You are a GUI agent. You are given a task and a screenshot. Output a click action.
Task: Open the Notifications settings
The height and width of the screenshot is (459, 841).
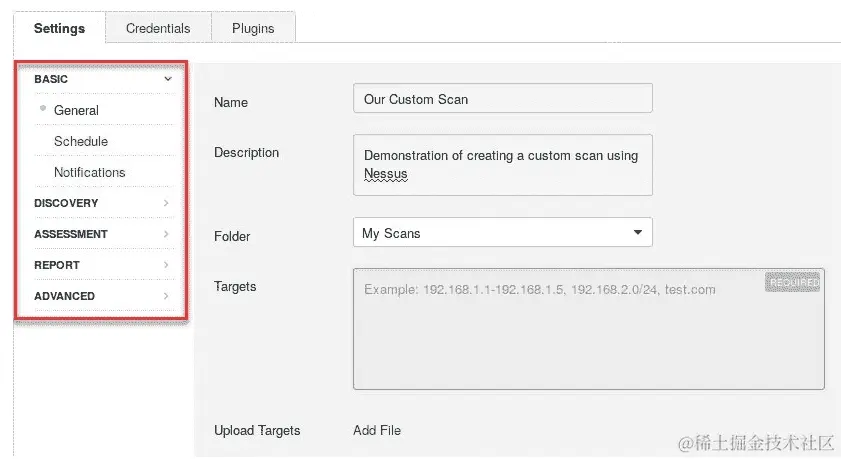pyautogui.click(x=90, y=172)
